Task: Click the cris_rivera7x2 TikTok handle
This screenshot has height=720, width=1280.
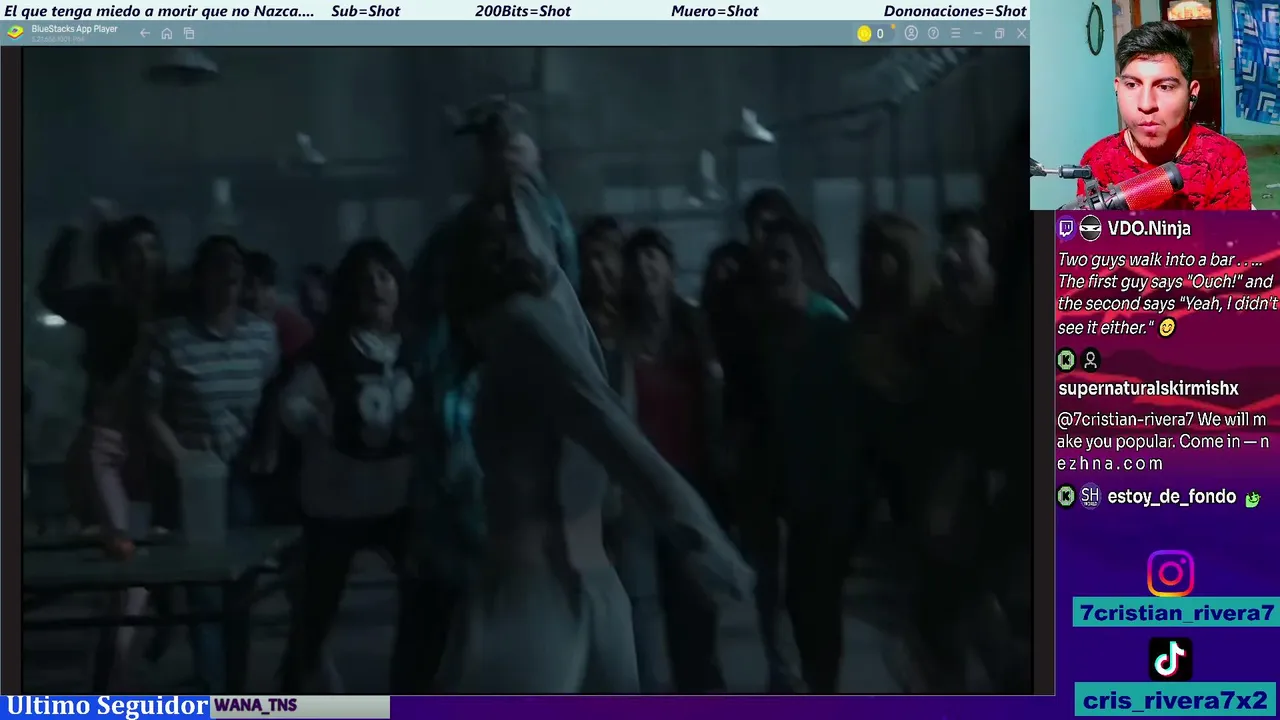Action: click(x=1175, y=701)
